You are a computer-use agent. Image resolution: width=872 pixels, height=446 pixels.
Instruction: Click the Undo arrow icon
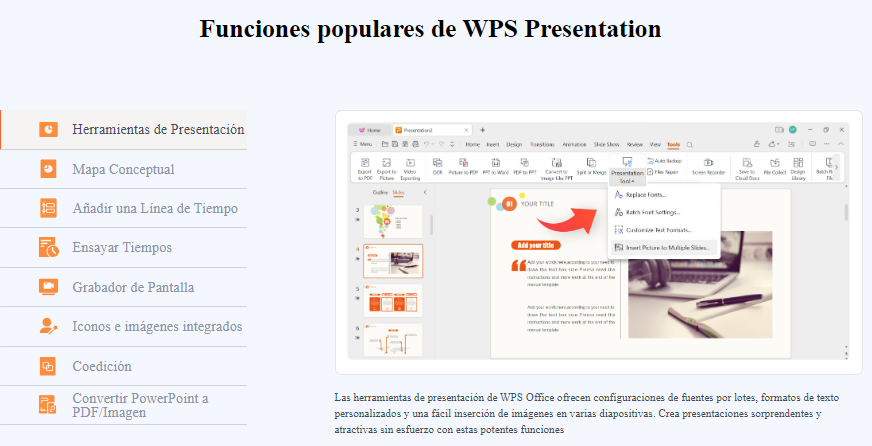coord(427,144)
